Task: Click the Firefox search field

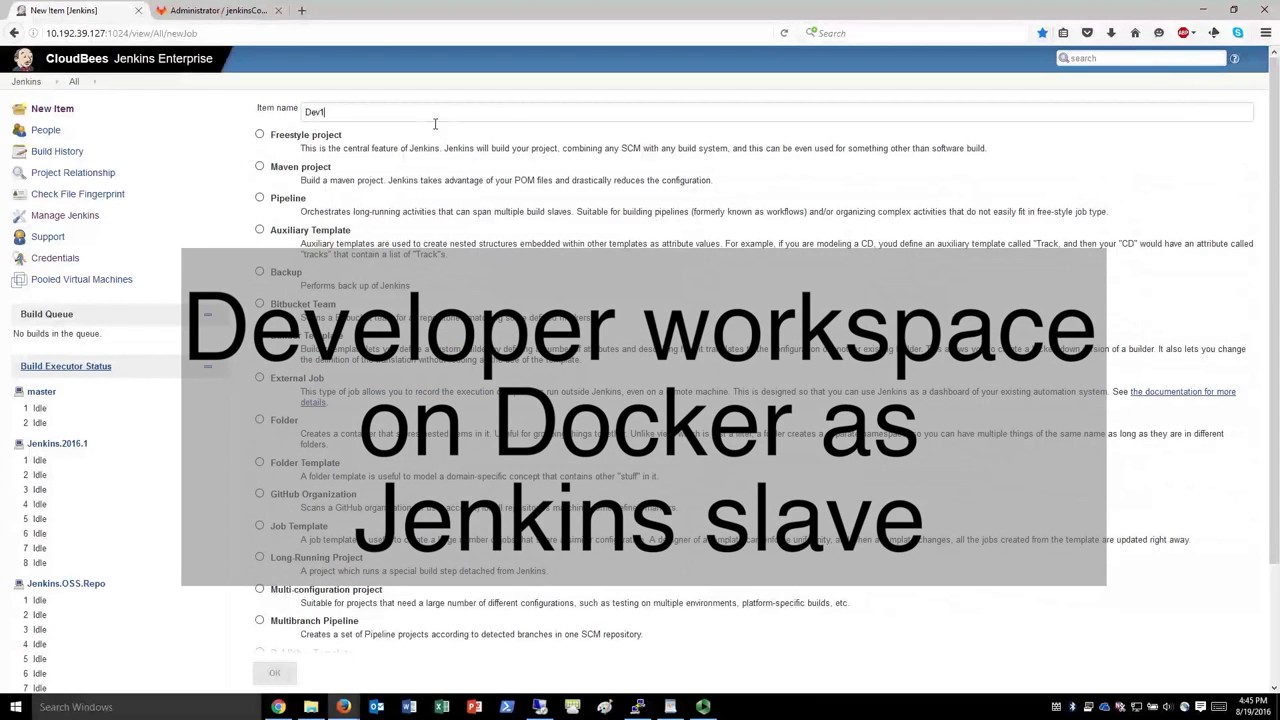Action: 914,33
